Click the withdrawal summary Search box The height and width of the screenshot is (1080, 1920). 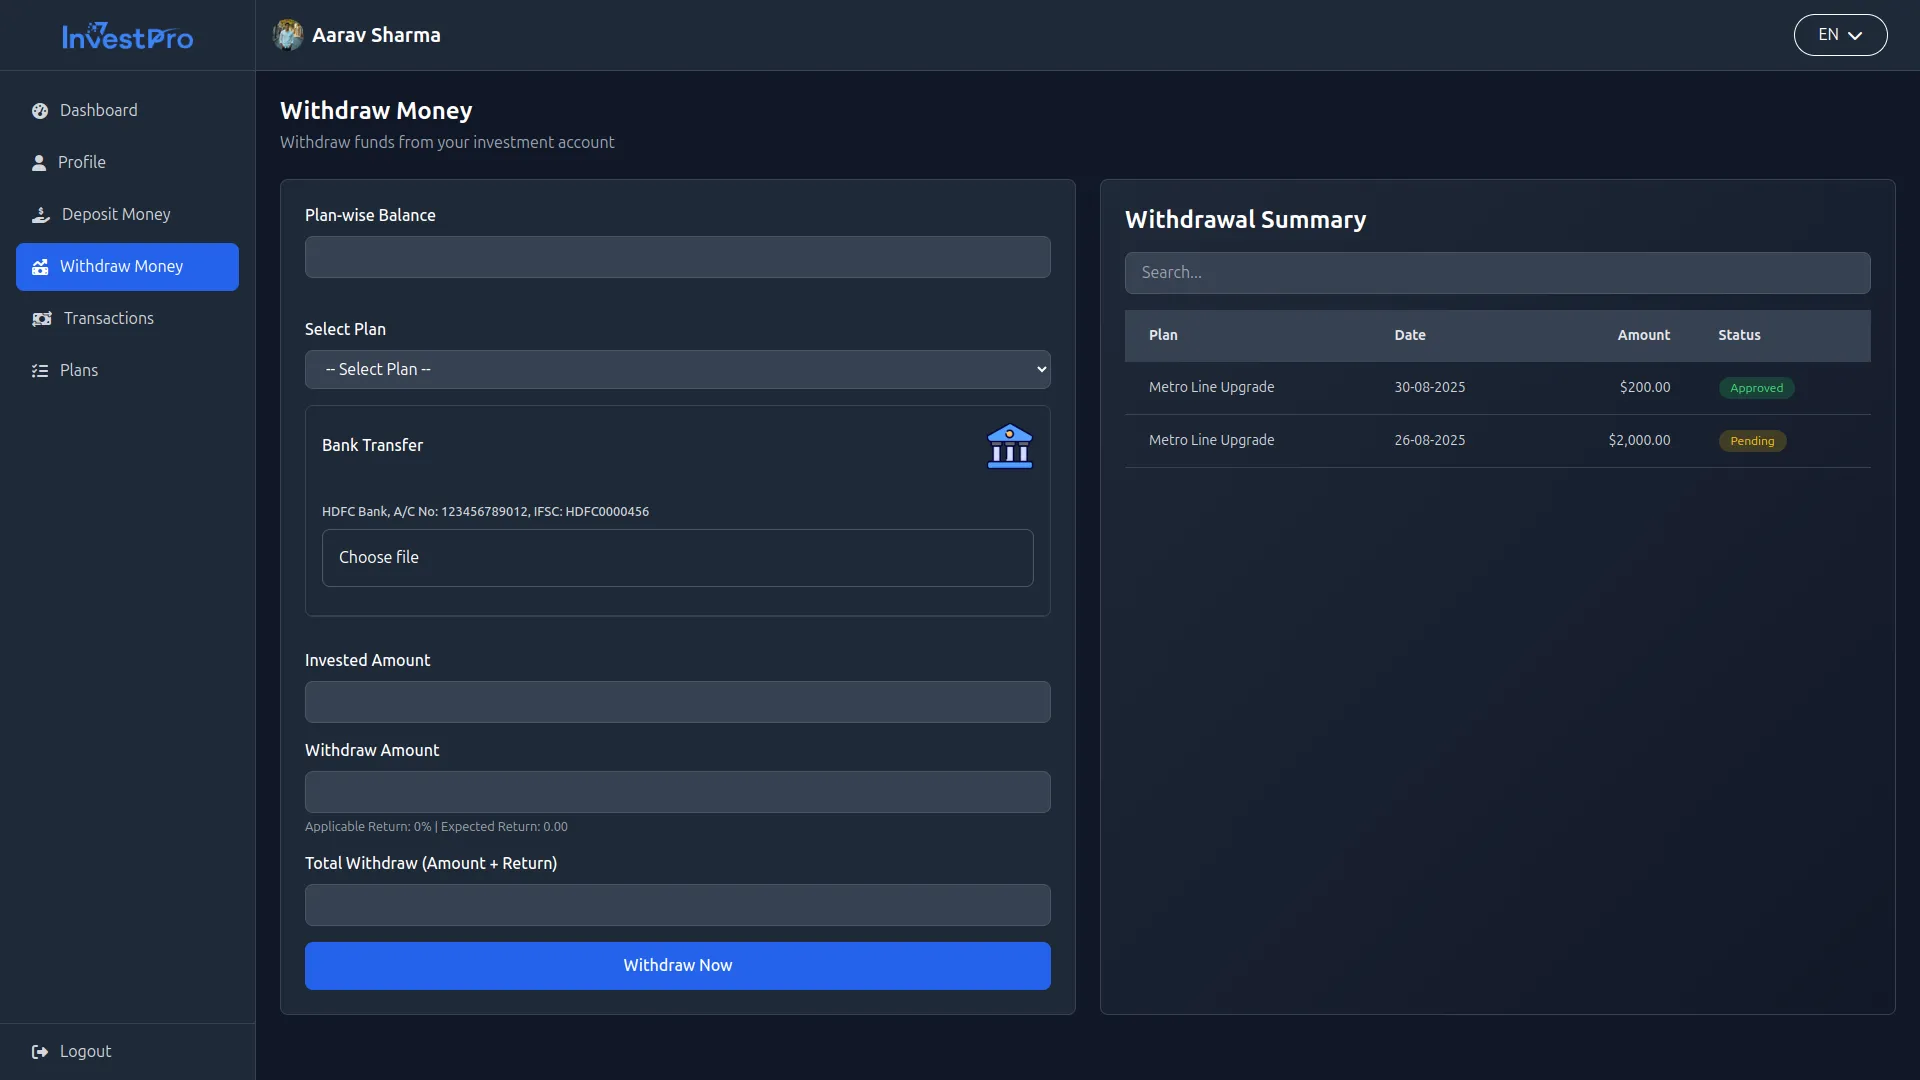click(1496, 273)
